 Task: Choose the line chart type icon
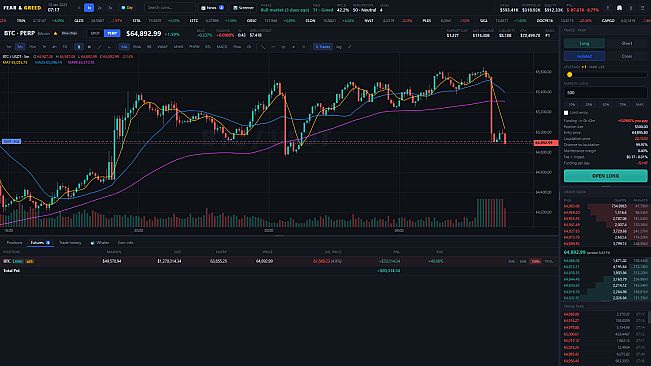tap(99, 47)
